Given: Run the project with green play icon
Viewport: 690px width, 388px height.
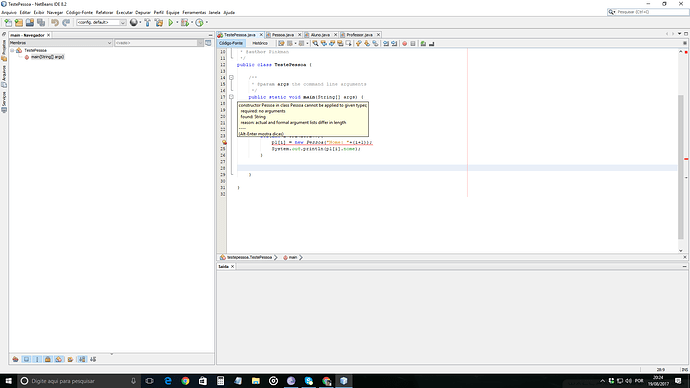Looking at the screenshot, I should pos(171,22).
